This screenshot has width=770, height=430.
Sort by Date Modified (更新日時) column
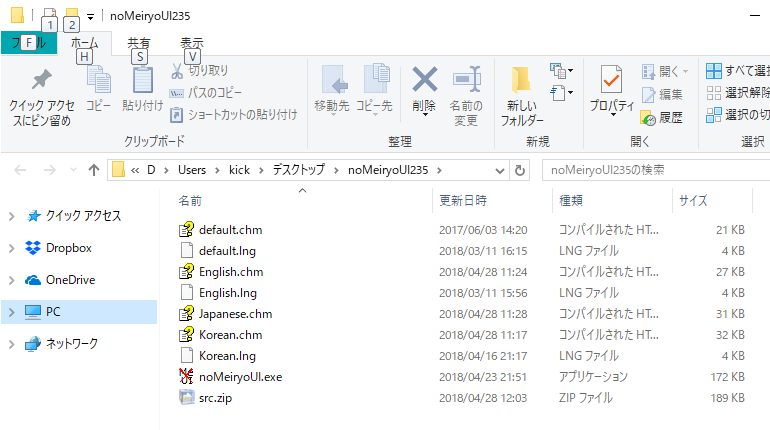click(463, 201)
